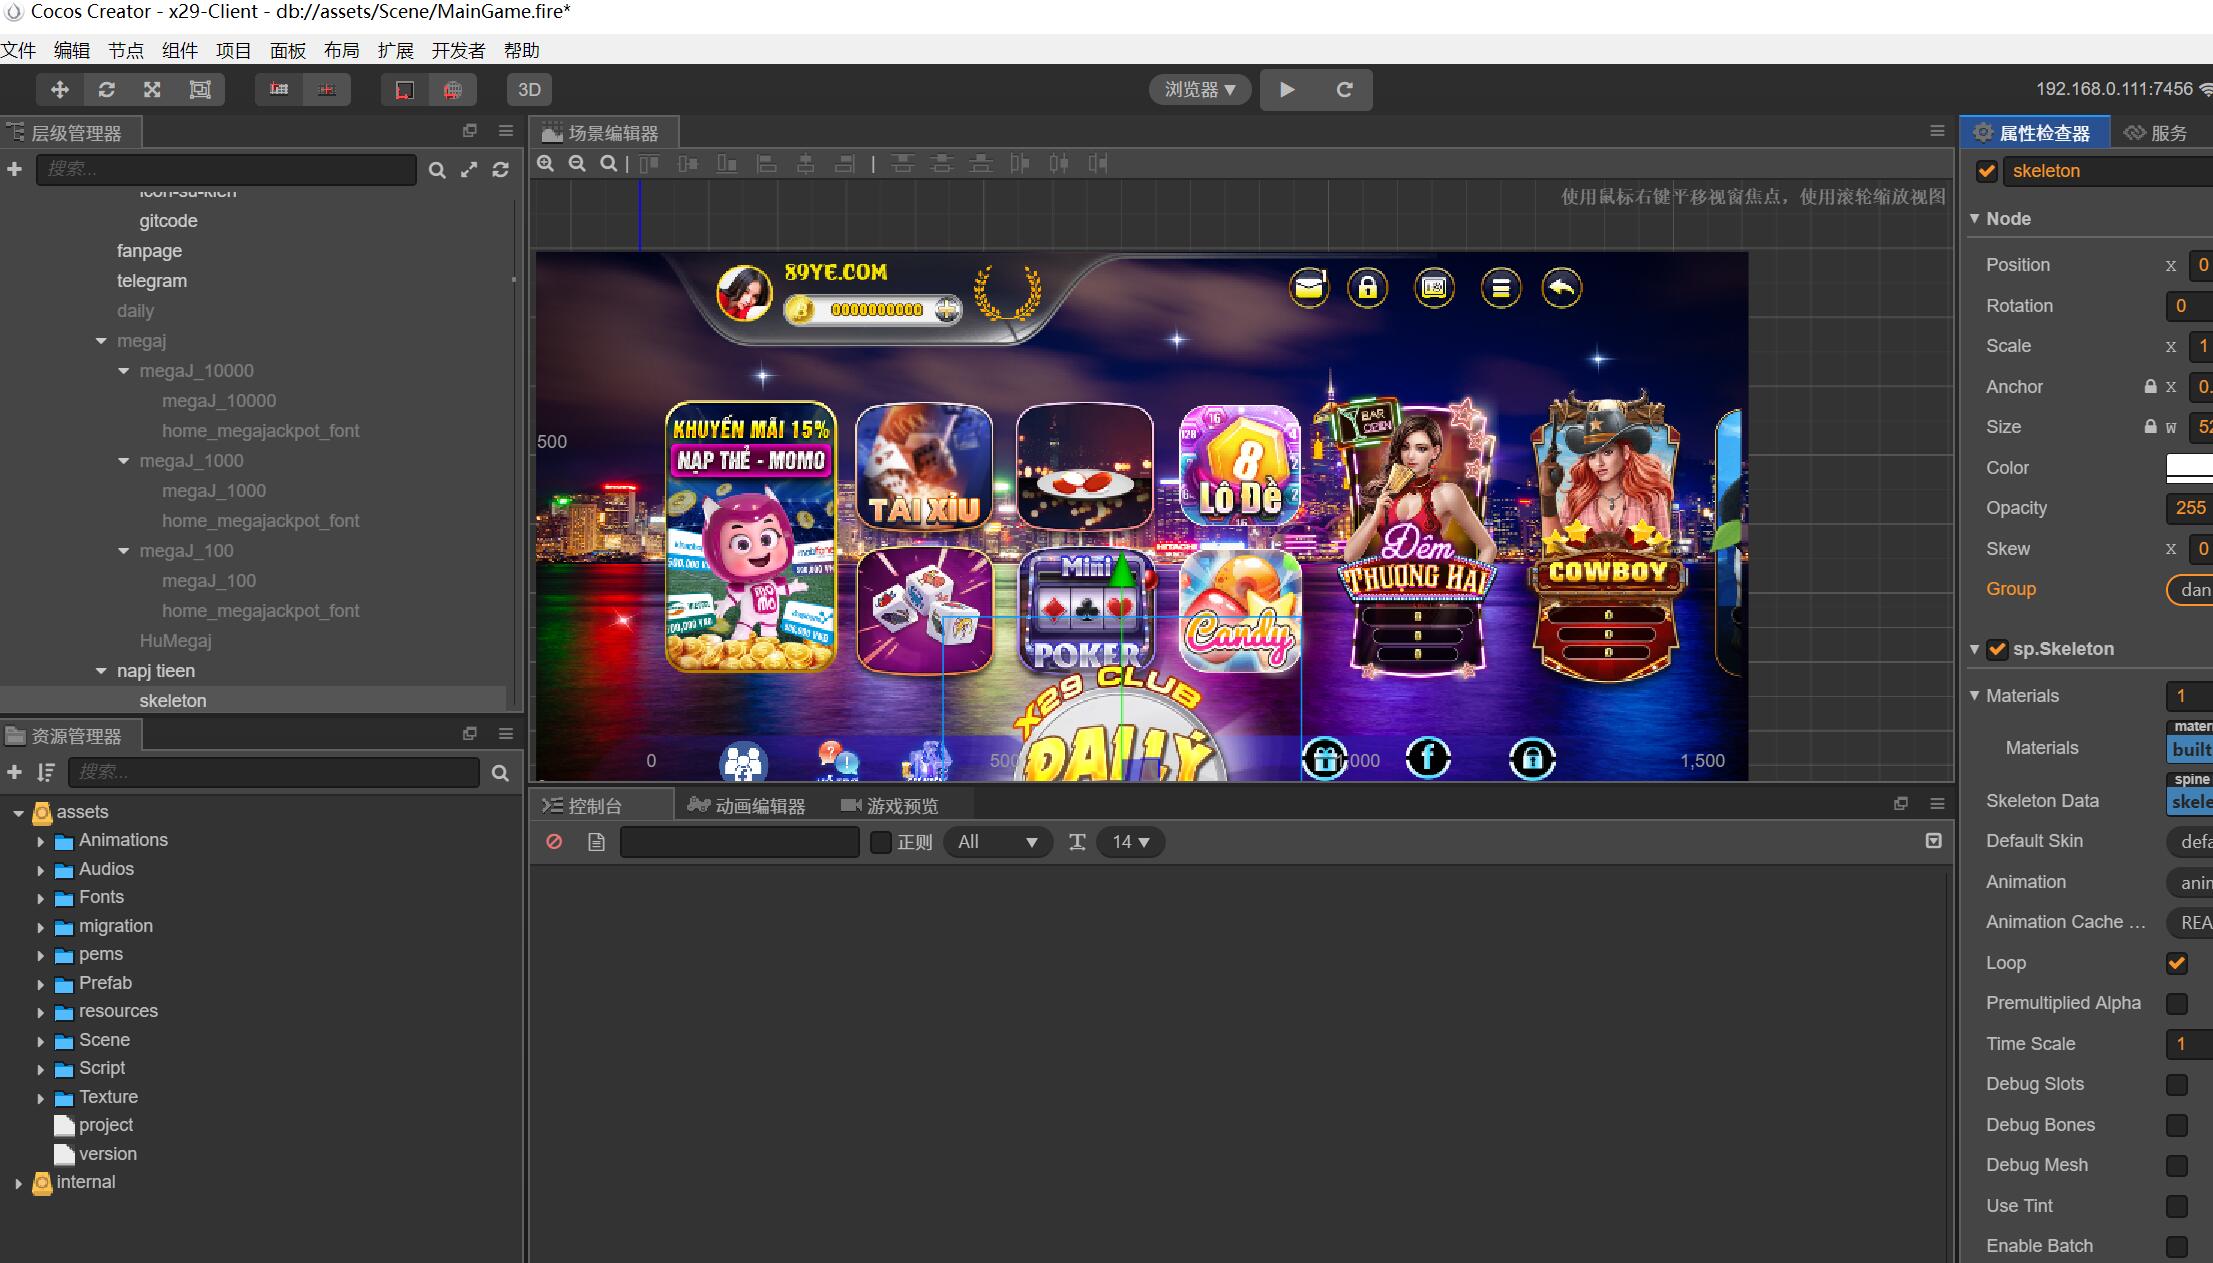Screen dimensions: 2213x1263
Task: Click the console filter text field
Action: [740, 842]
